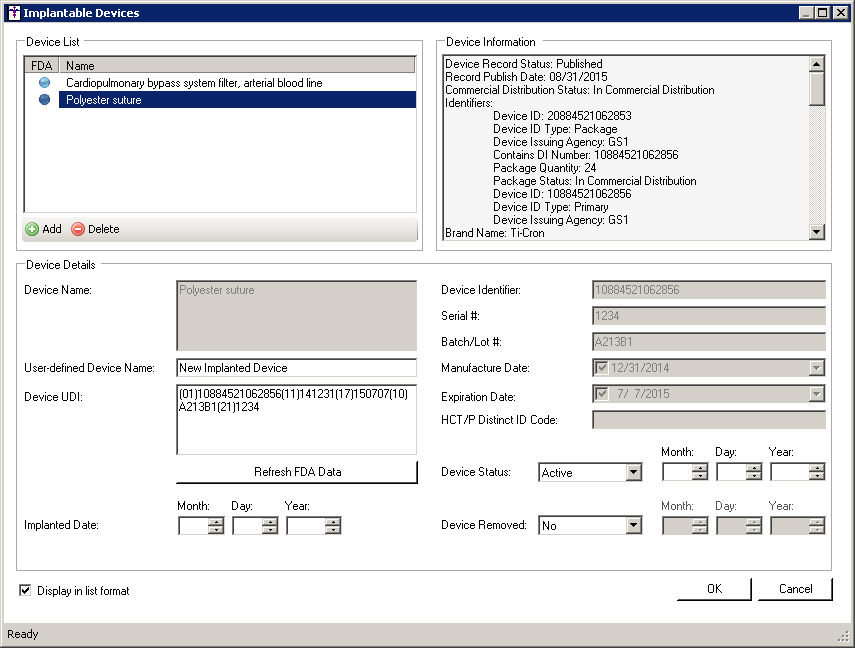Toggle the Manufacture Date checkbox
The image size is (855, 648).
coord(602,368)
